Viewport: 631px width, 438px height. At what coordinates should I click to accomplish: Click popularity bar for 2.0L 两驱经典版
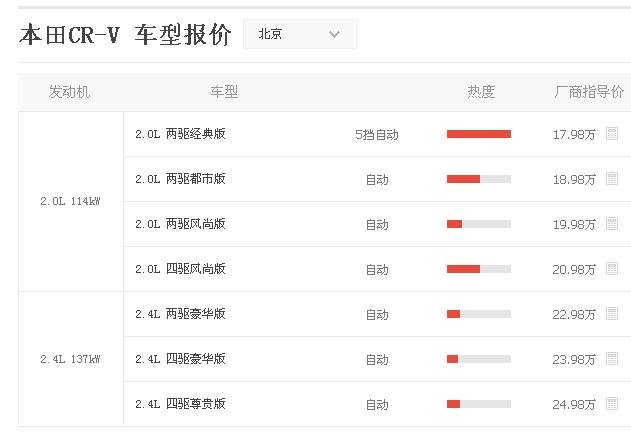click(478, 134)
